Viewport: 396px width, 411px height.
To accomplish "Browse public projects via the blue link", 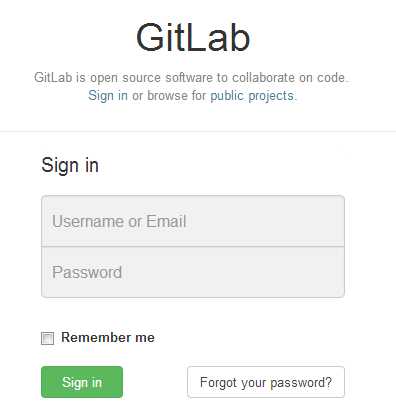I will 252,96.
